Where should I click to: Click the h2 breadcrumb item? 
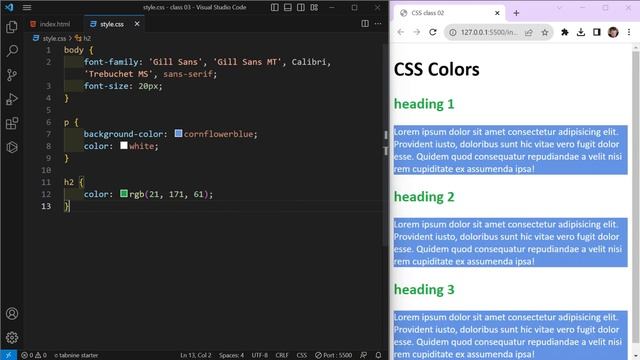(83, 38)
